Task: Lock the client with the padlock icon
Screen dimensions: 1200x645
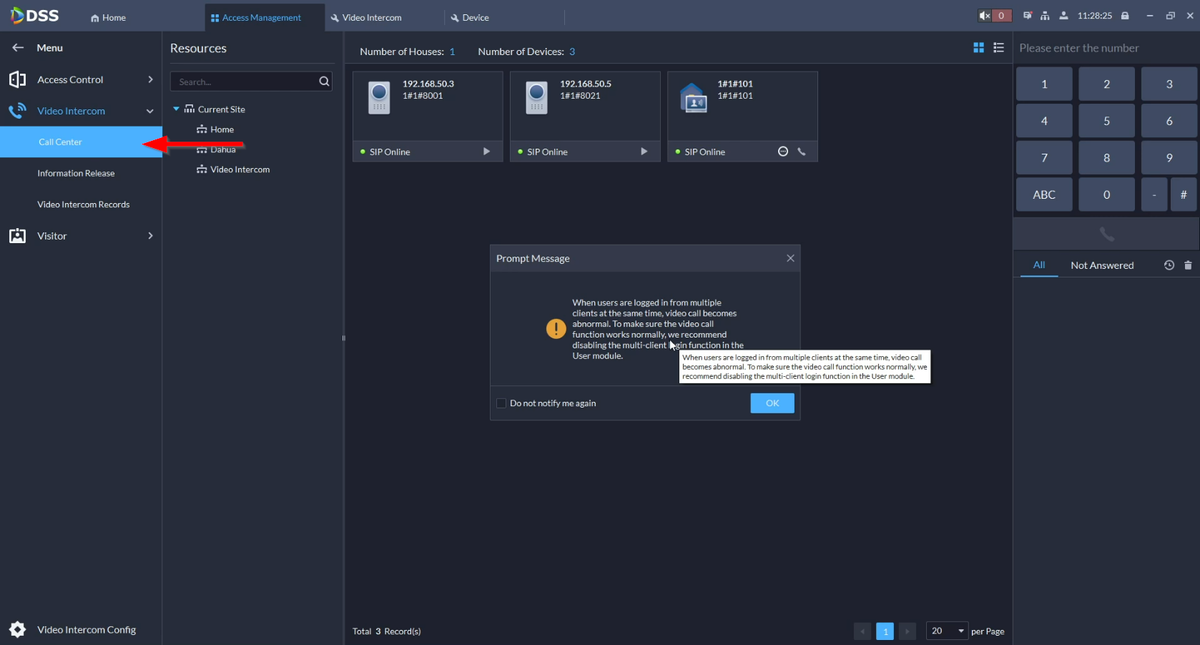Action: pyautogui.click(x=1125, y=16)
